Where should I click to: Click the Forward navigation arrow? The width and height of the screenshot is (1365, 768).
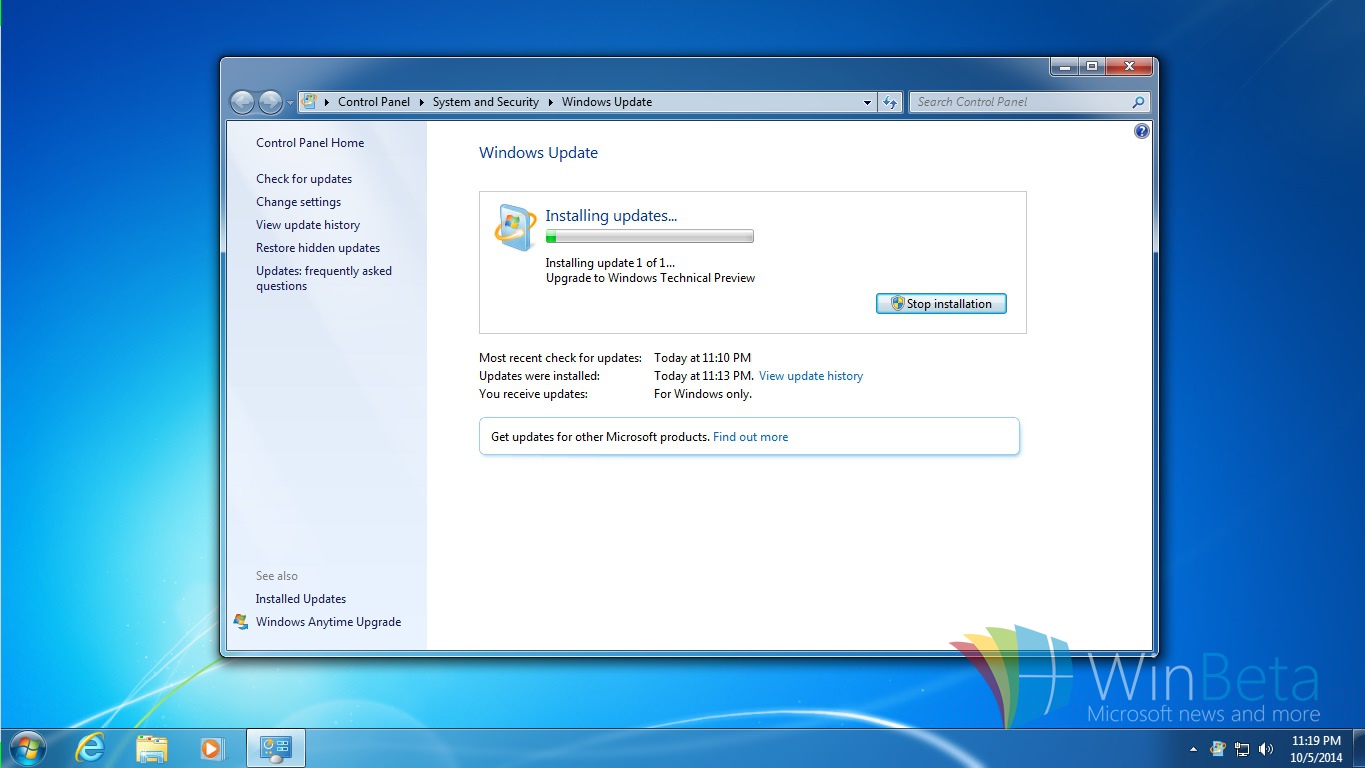point(270,102)
